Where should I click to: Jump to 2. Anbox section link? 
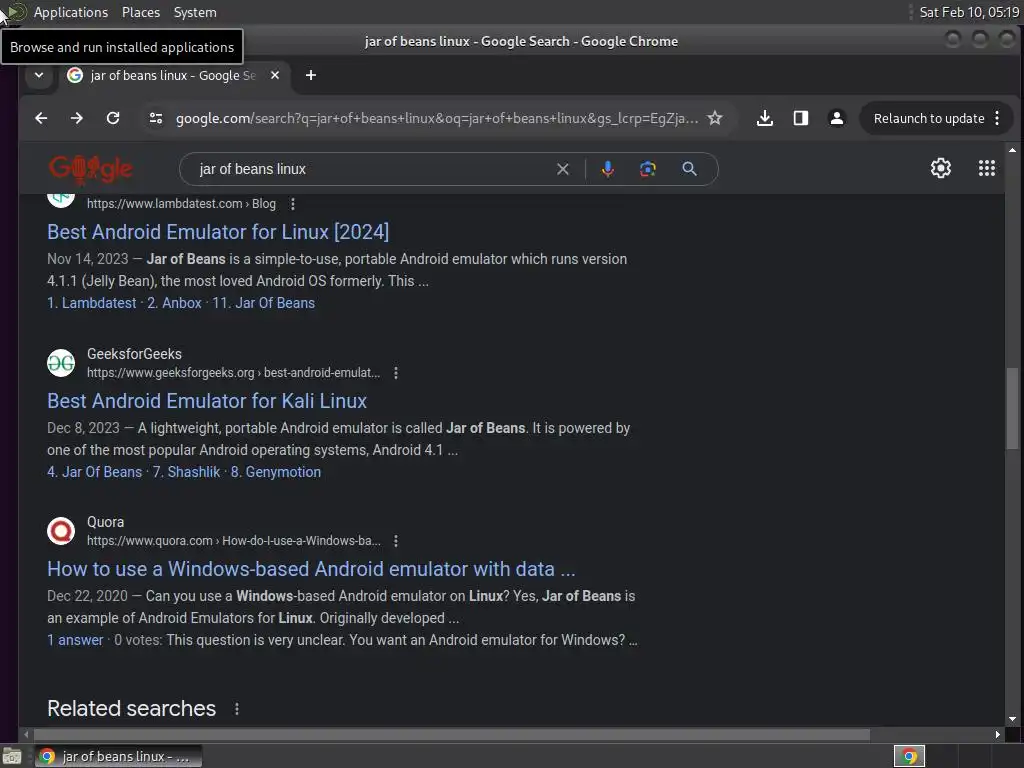[174, 303]
